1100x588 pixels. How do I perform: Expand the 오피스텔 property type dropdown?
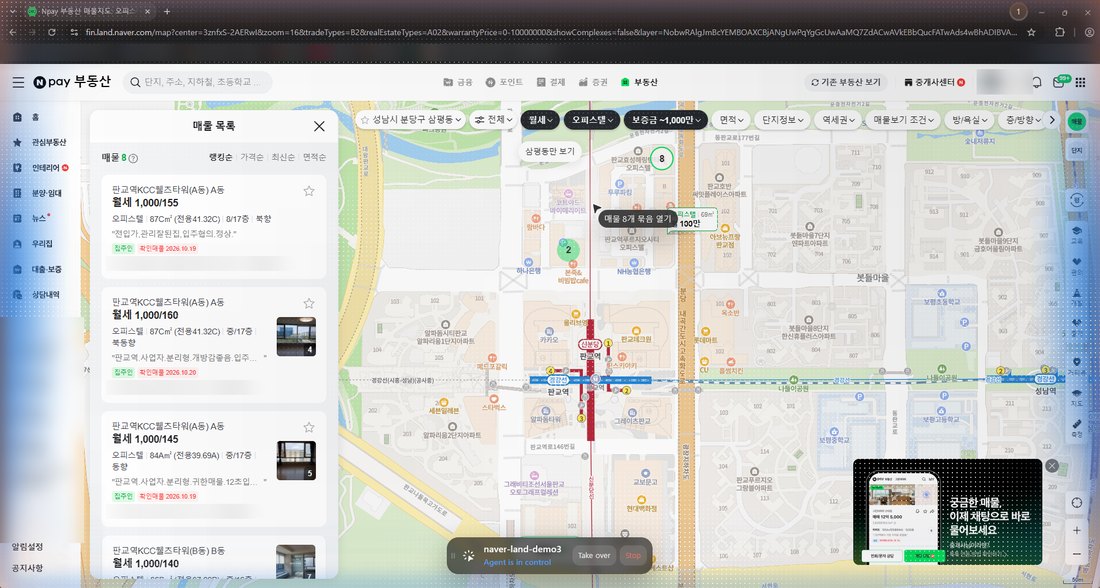[x=592, y=120]
